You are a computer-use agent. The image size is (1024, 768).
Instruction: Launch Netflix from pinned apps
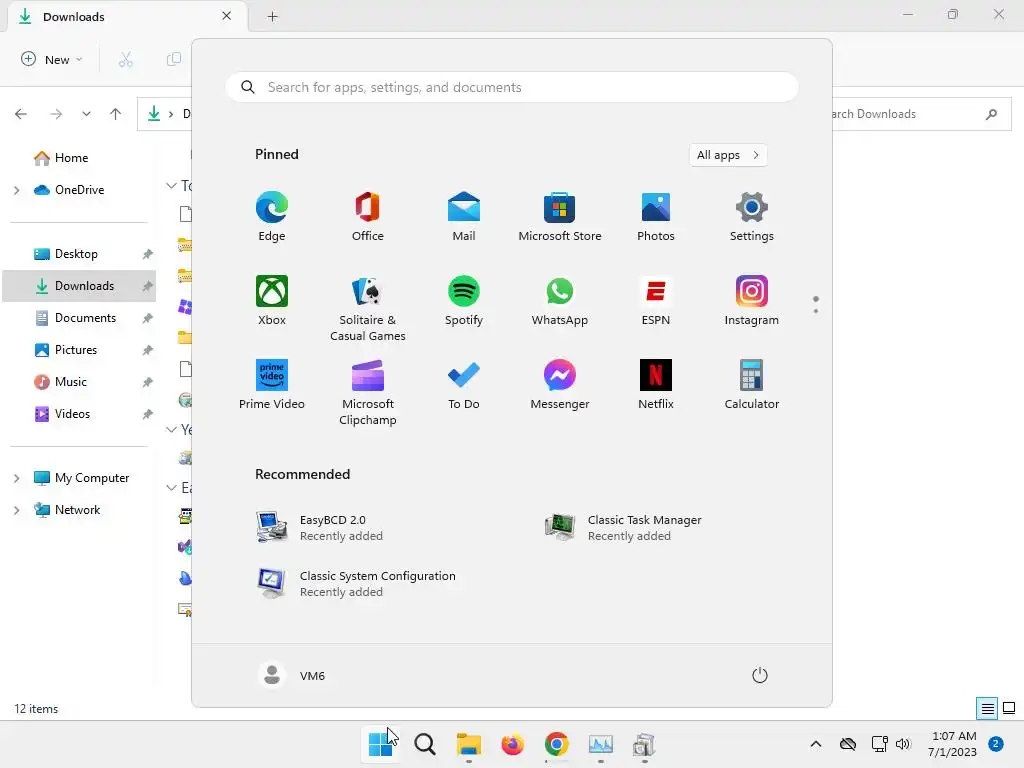tap(656, 384)
